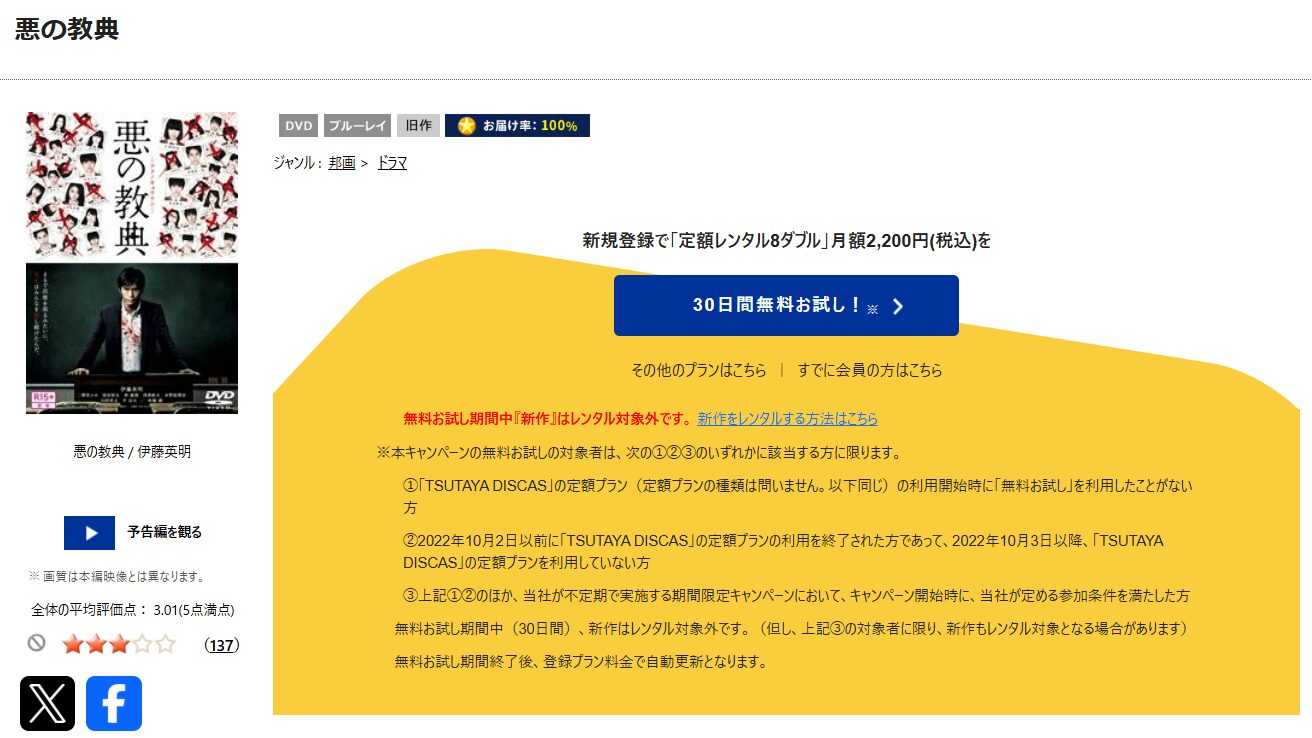Image resolution: width=1312 pixels, height=738 pixels.
Task: Start the 30日間無料お試し button
Action: point(786,306)
